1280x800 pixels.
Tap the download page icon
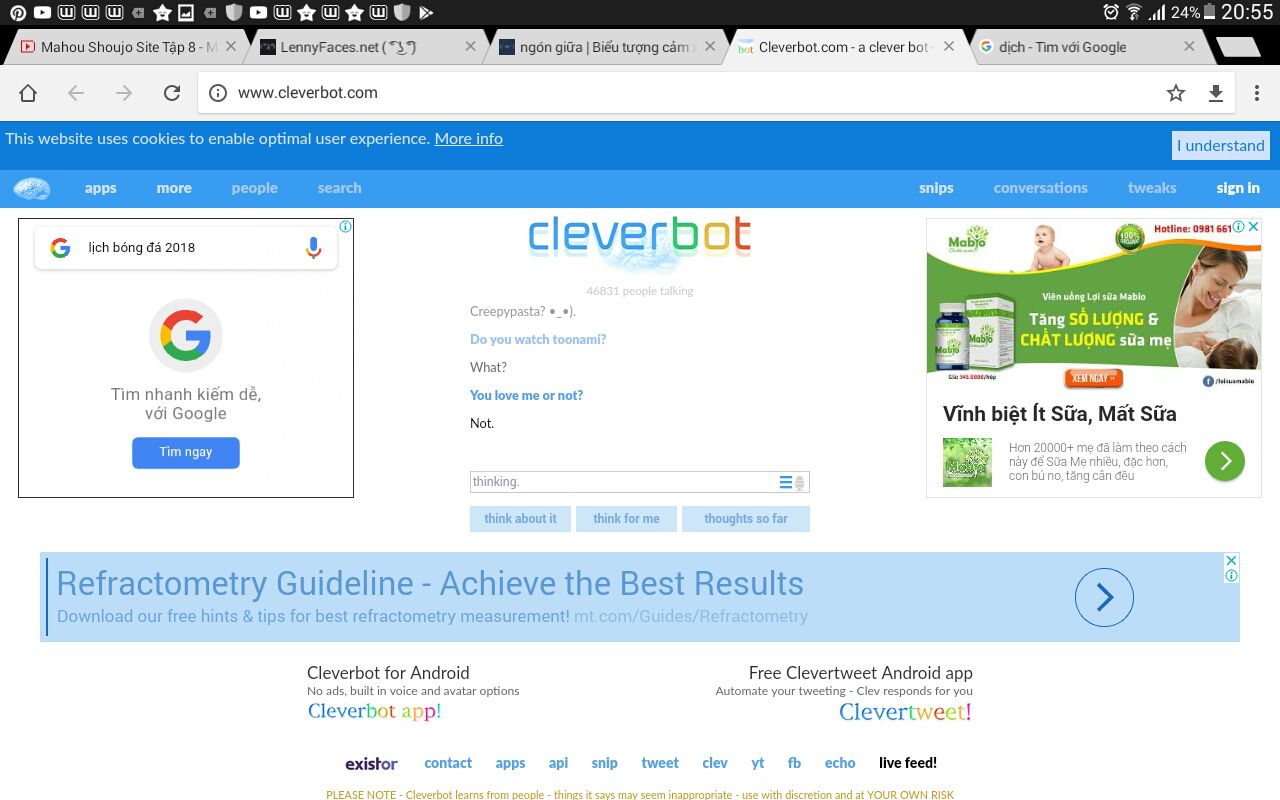(x=1216, y=93)
